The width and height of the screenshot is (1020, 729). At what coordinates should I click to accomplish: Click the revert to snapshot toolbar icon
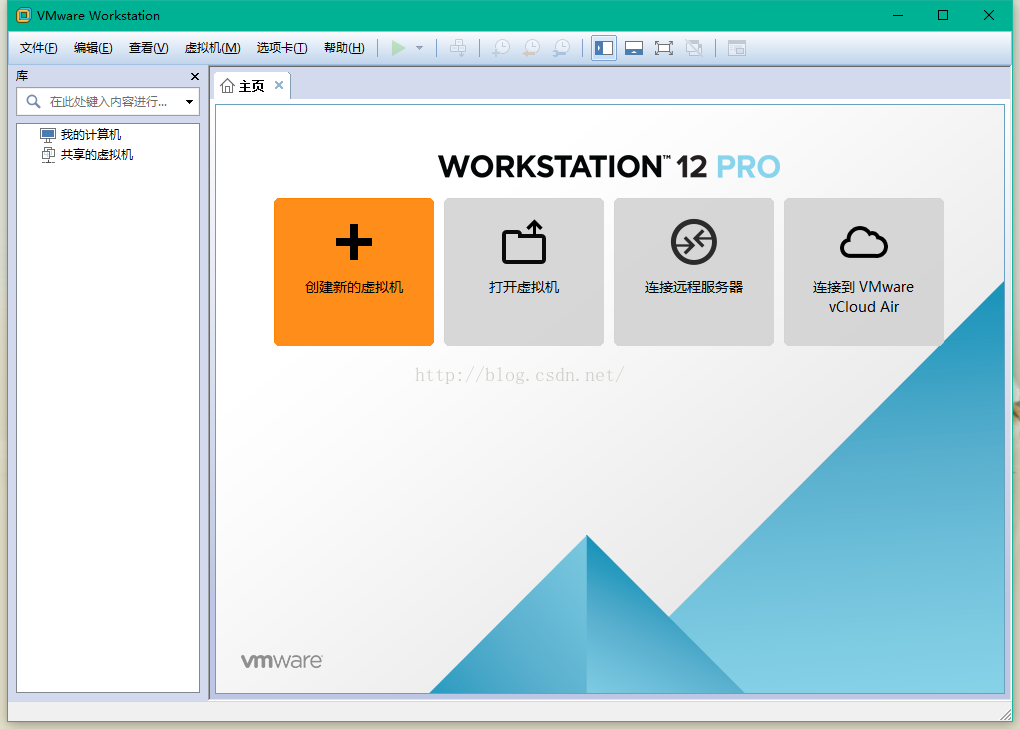[531, 48]
